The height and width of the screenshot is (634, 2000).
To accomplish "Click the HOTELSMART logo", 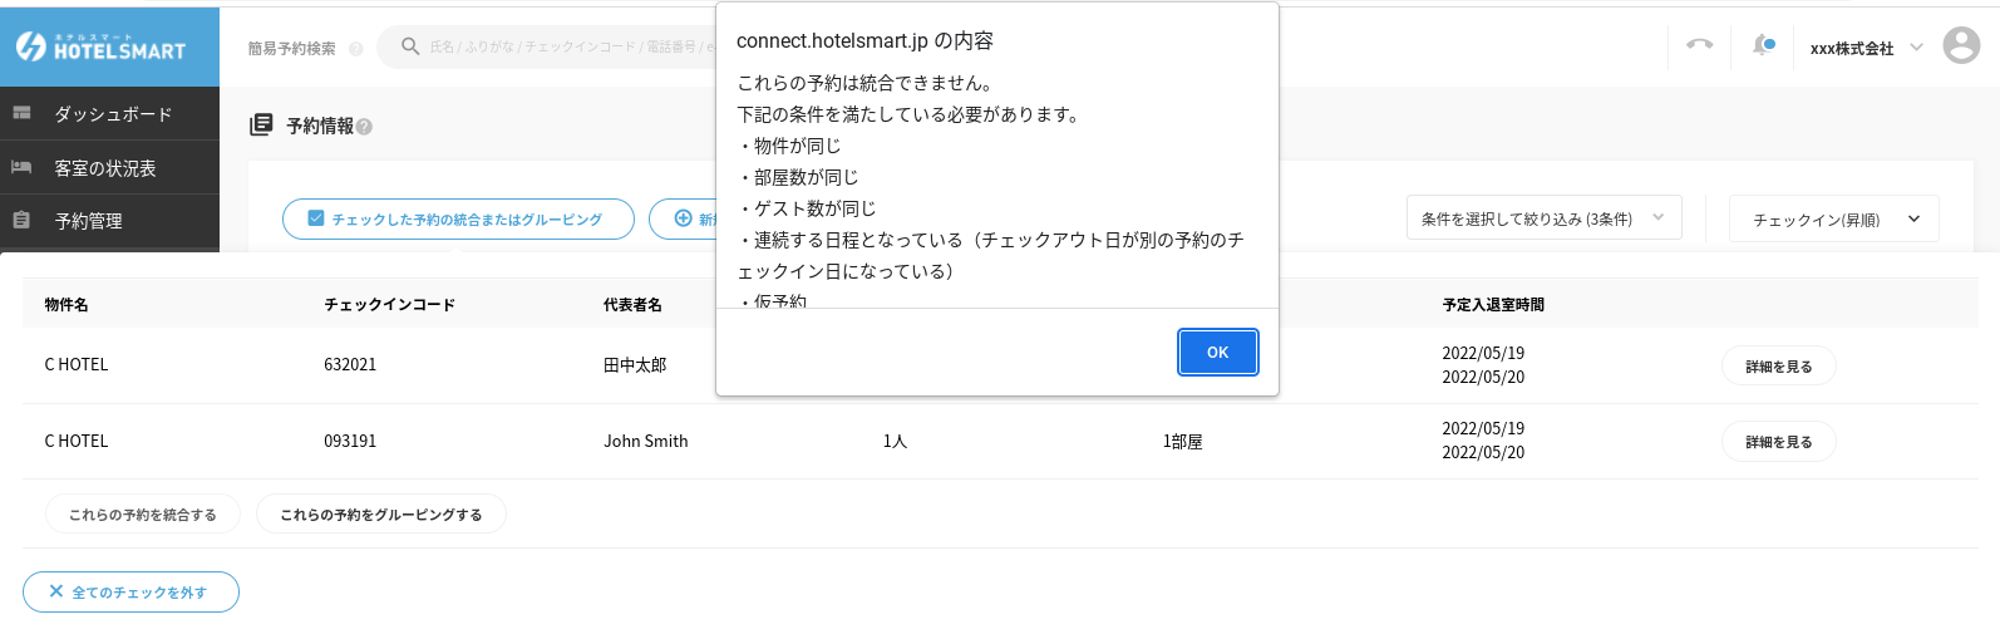I will (x=101, y=47).
